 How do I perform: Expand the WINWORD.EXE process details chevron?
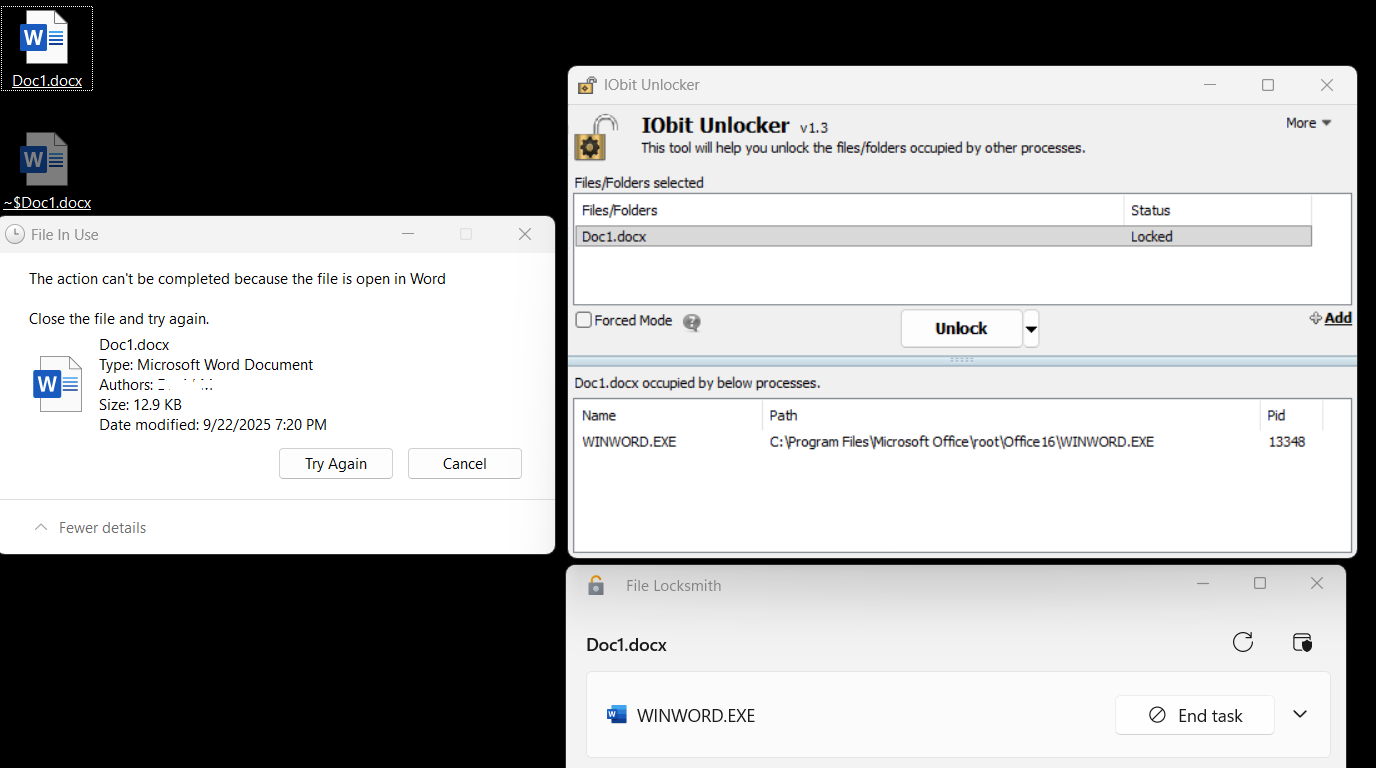pyautogui.click(x=1300, y=714)
